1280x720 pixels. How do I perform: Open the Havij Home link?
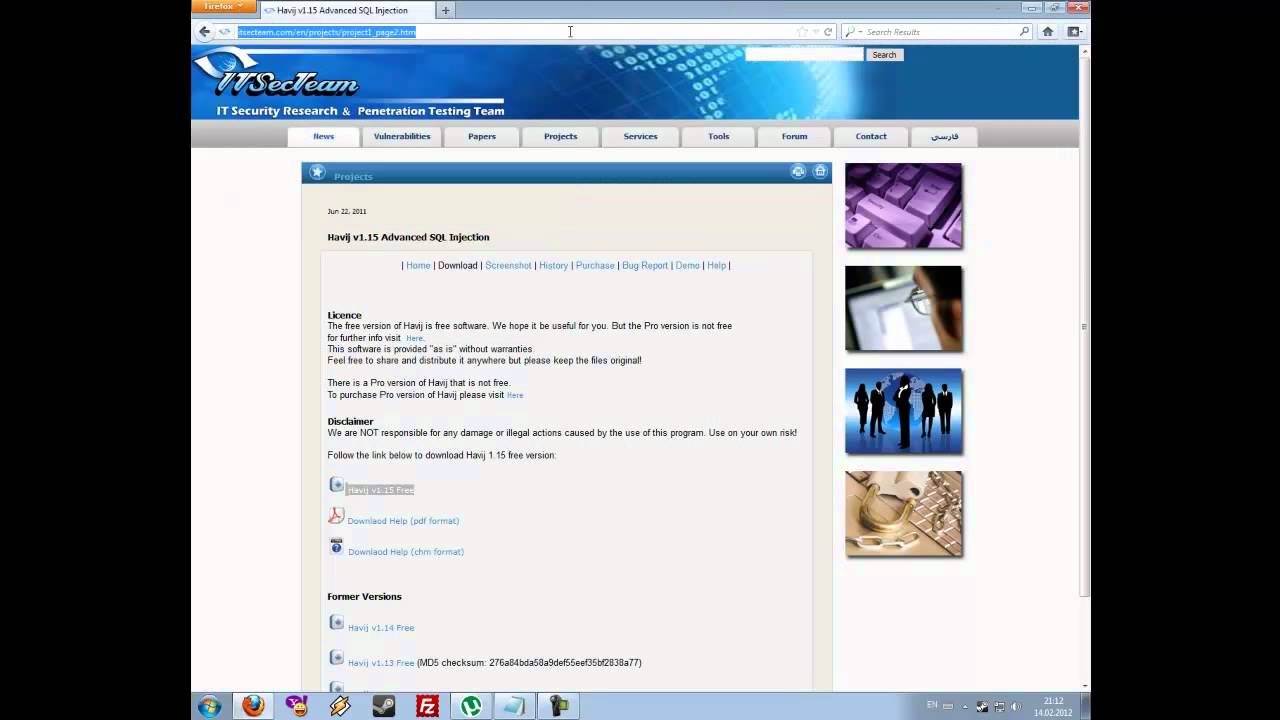418,266
